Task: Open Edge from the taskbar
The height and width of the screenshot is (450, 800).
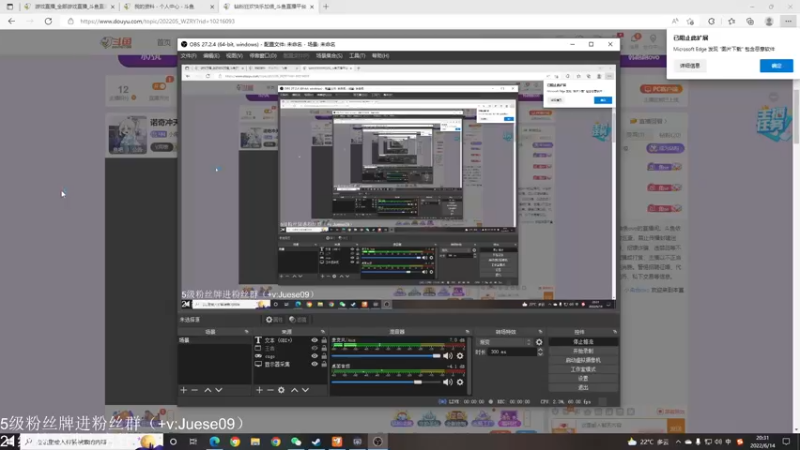Action: tap(214, 442)
